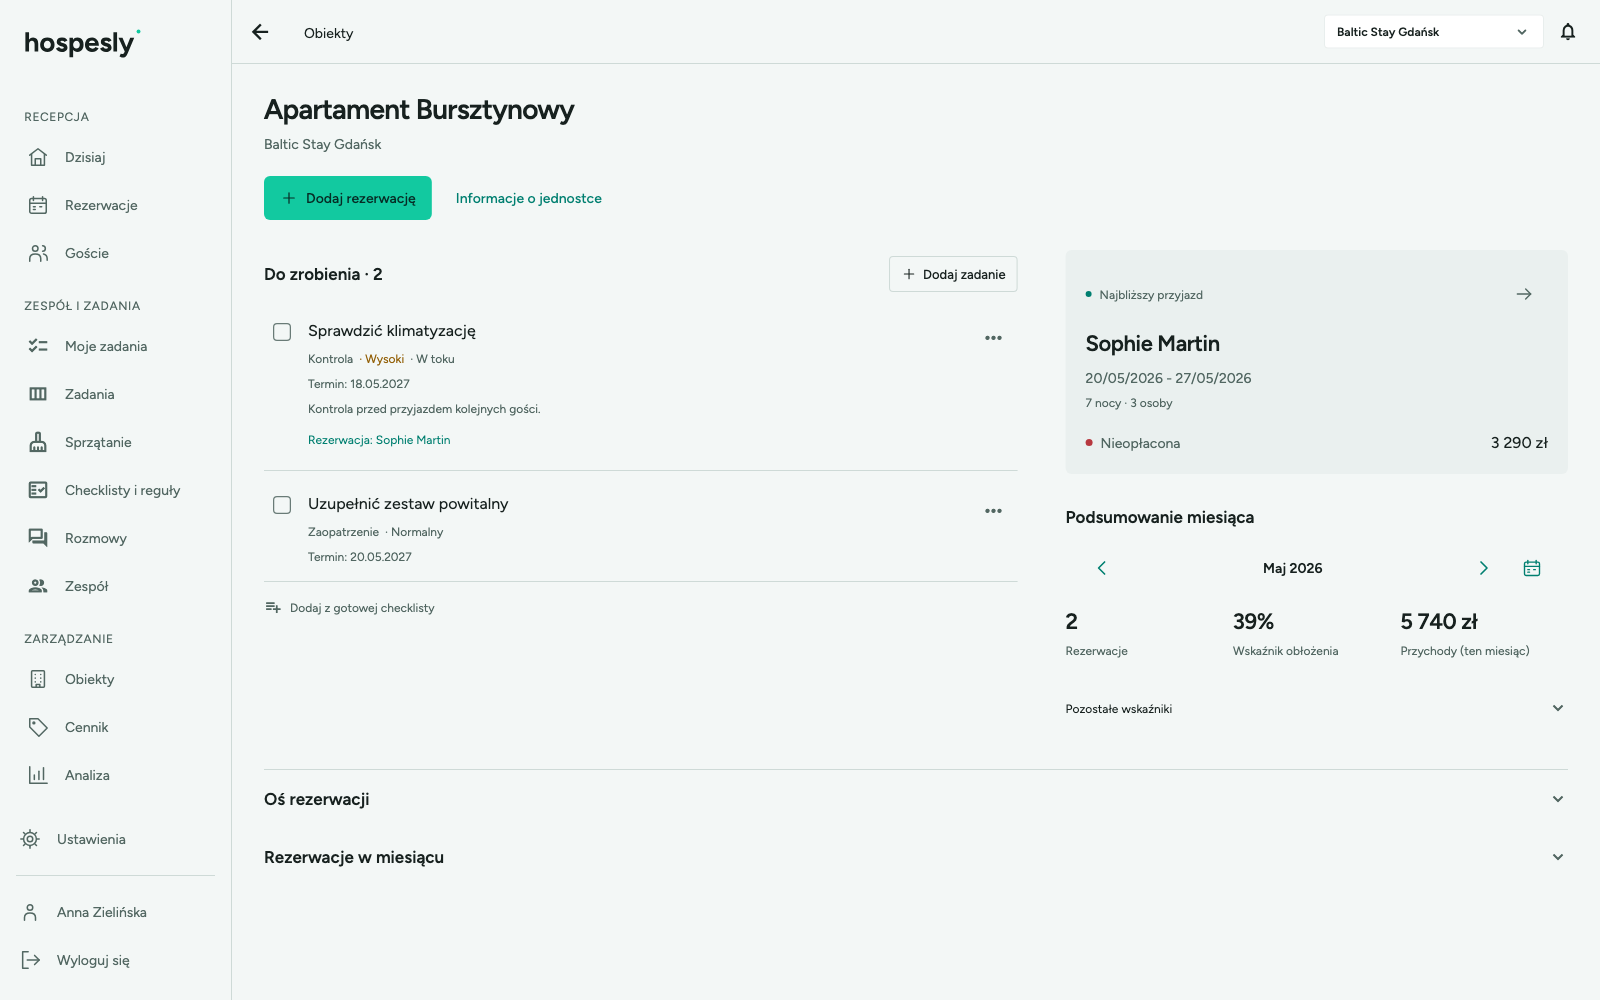1600x1000 pixels.
Task: Click the Zadania board icon
Action: click(x=38, y=394)
